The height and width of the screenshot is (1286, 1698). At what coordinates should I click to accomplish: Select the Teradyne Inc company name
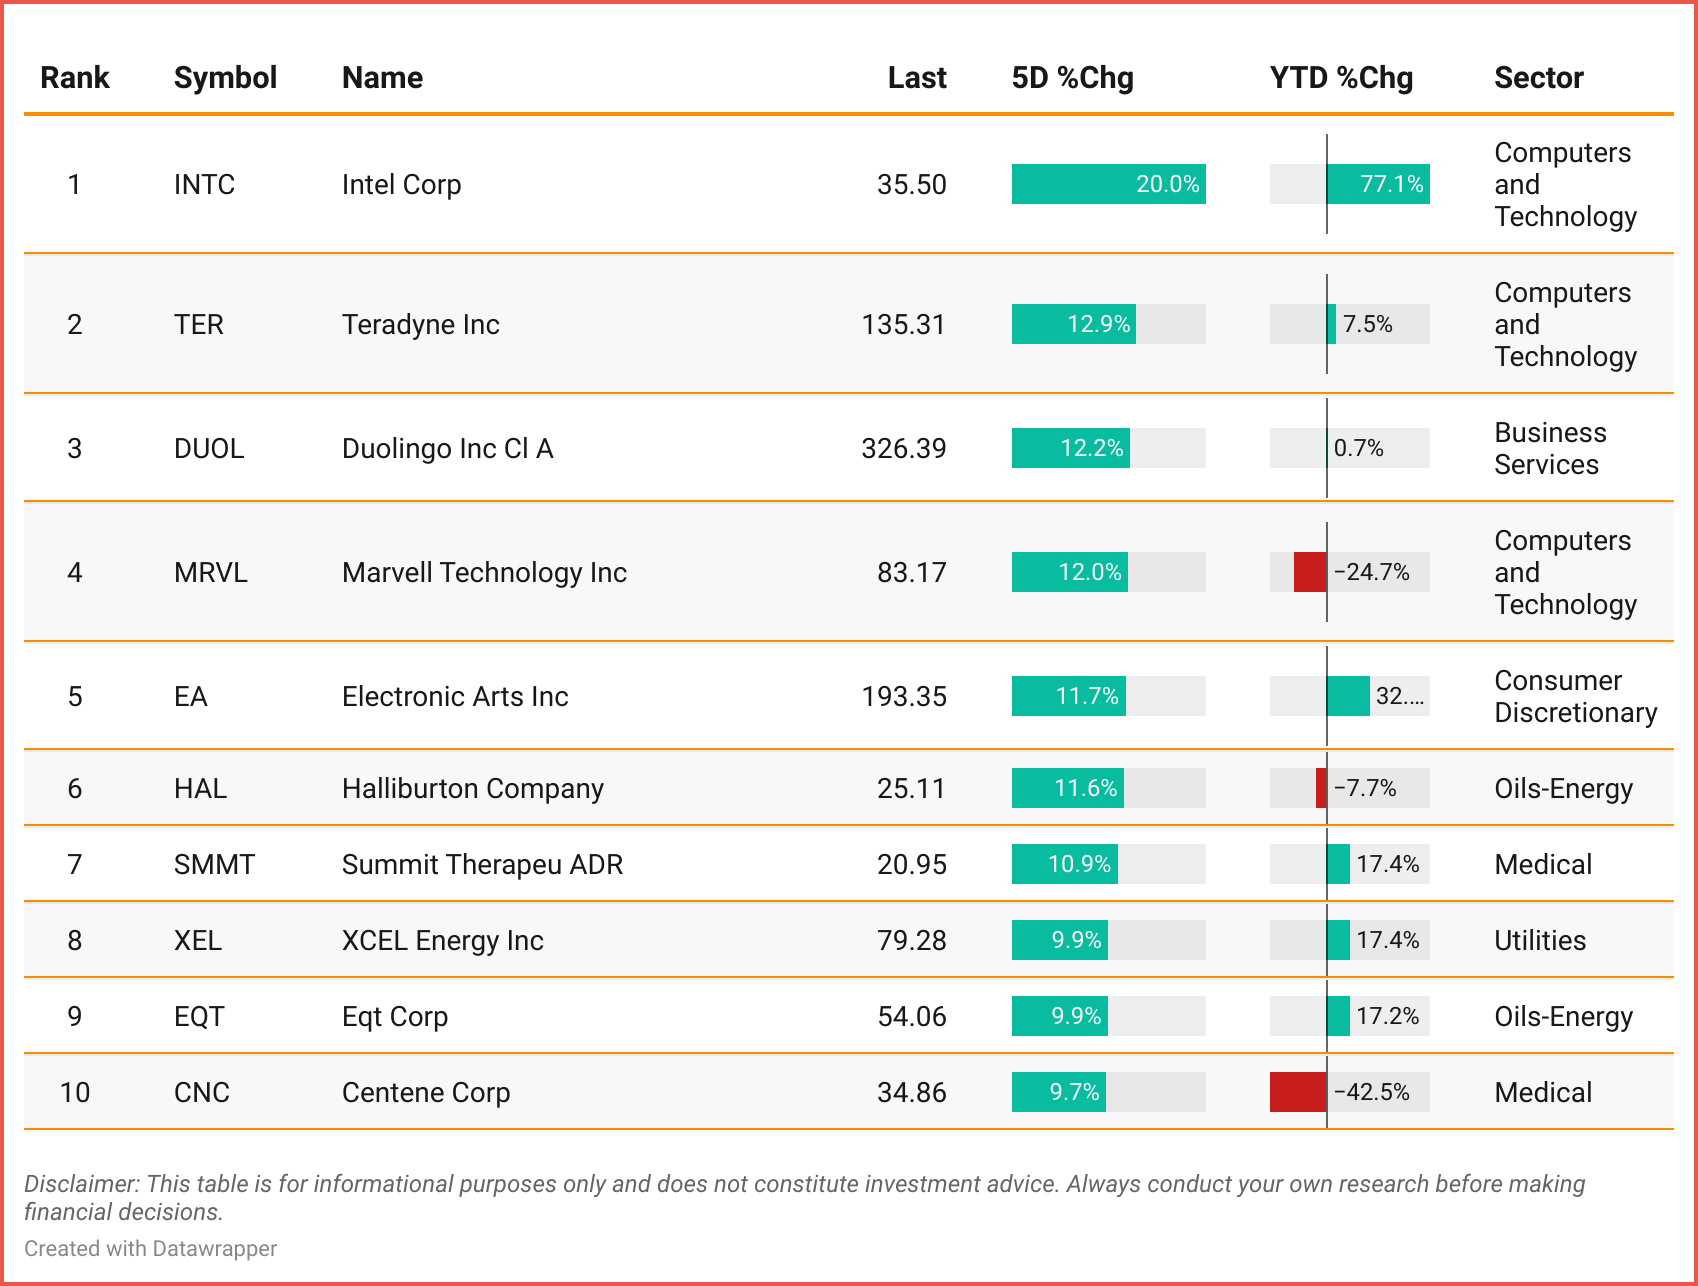tap(420, 325)
